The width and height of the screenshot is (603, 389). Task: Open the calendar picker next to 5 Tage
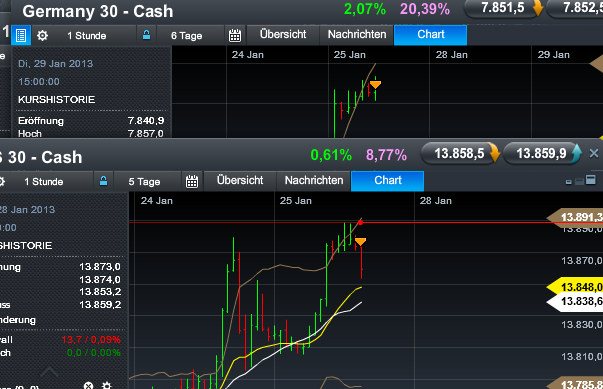point(192,182)
